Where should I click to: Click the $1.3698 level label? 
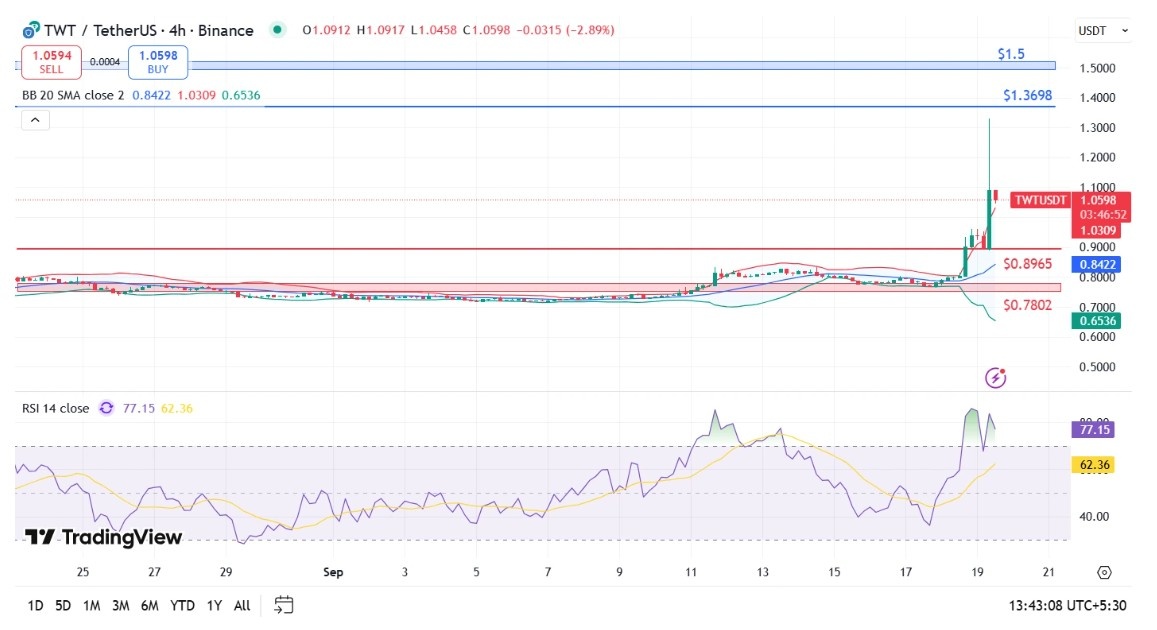pyautogui.click(x=1027, y=95)
